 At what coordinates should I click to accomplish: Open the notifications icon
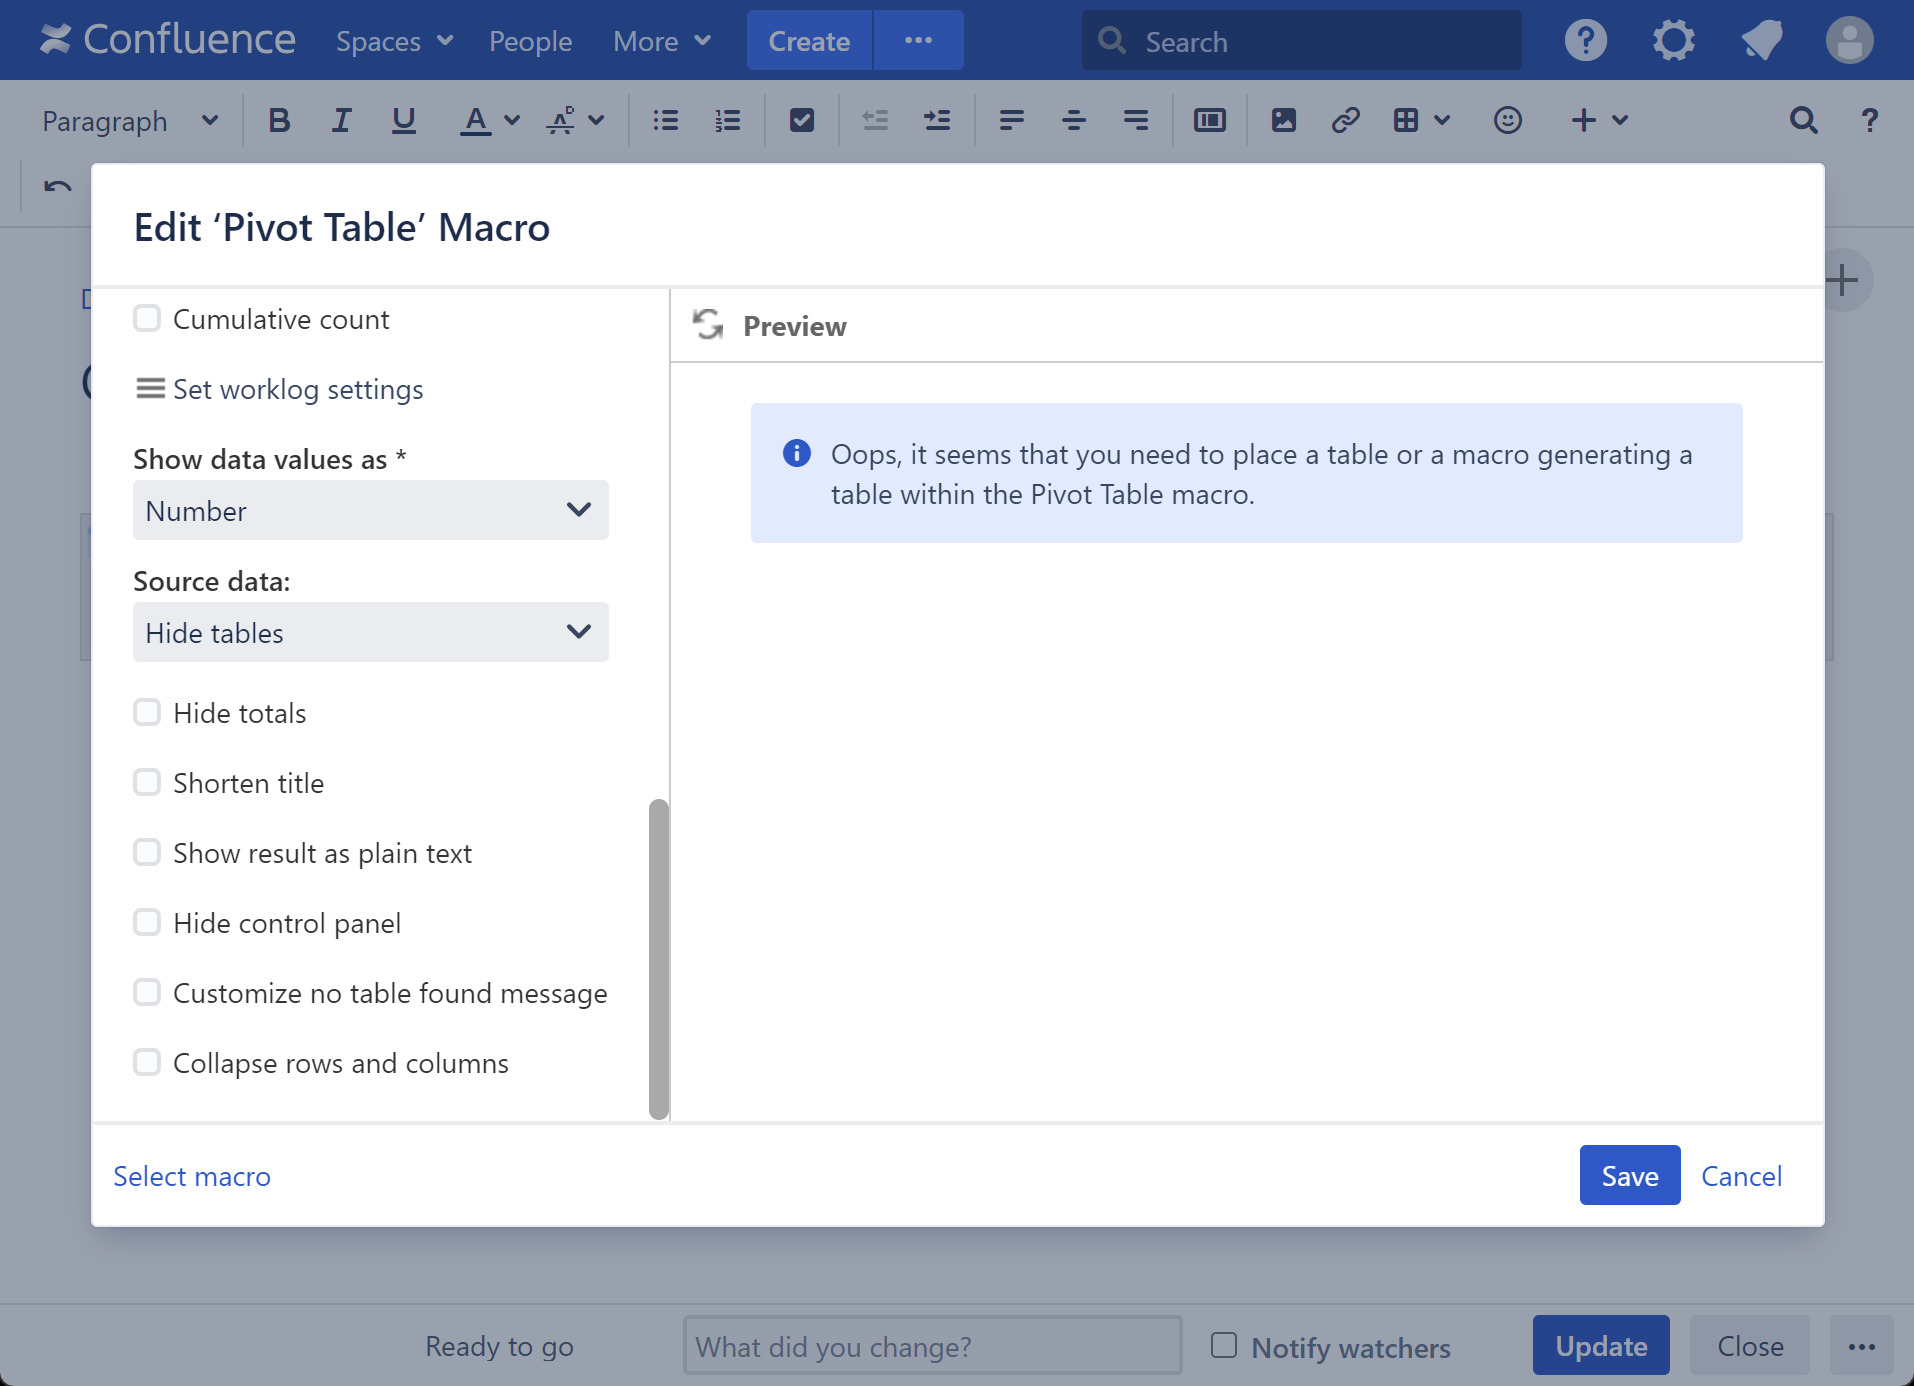point(1761,41)
